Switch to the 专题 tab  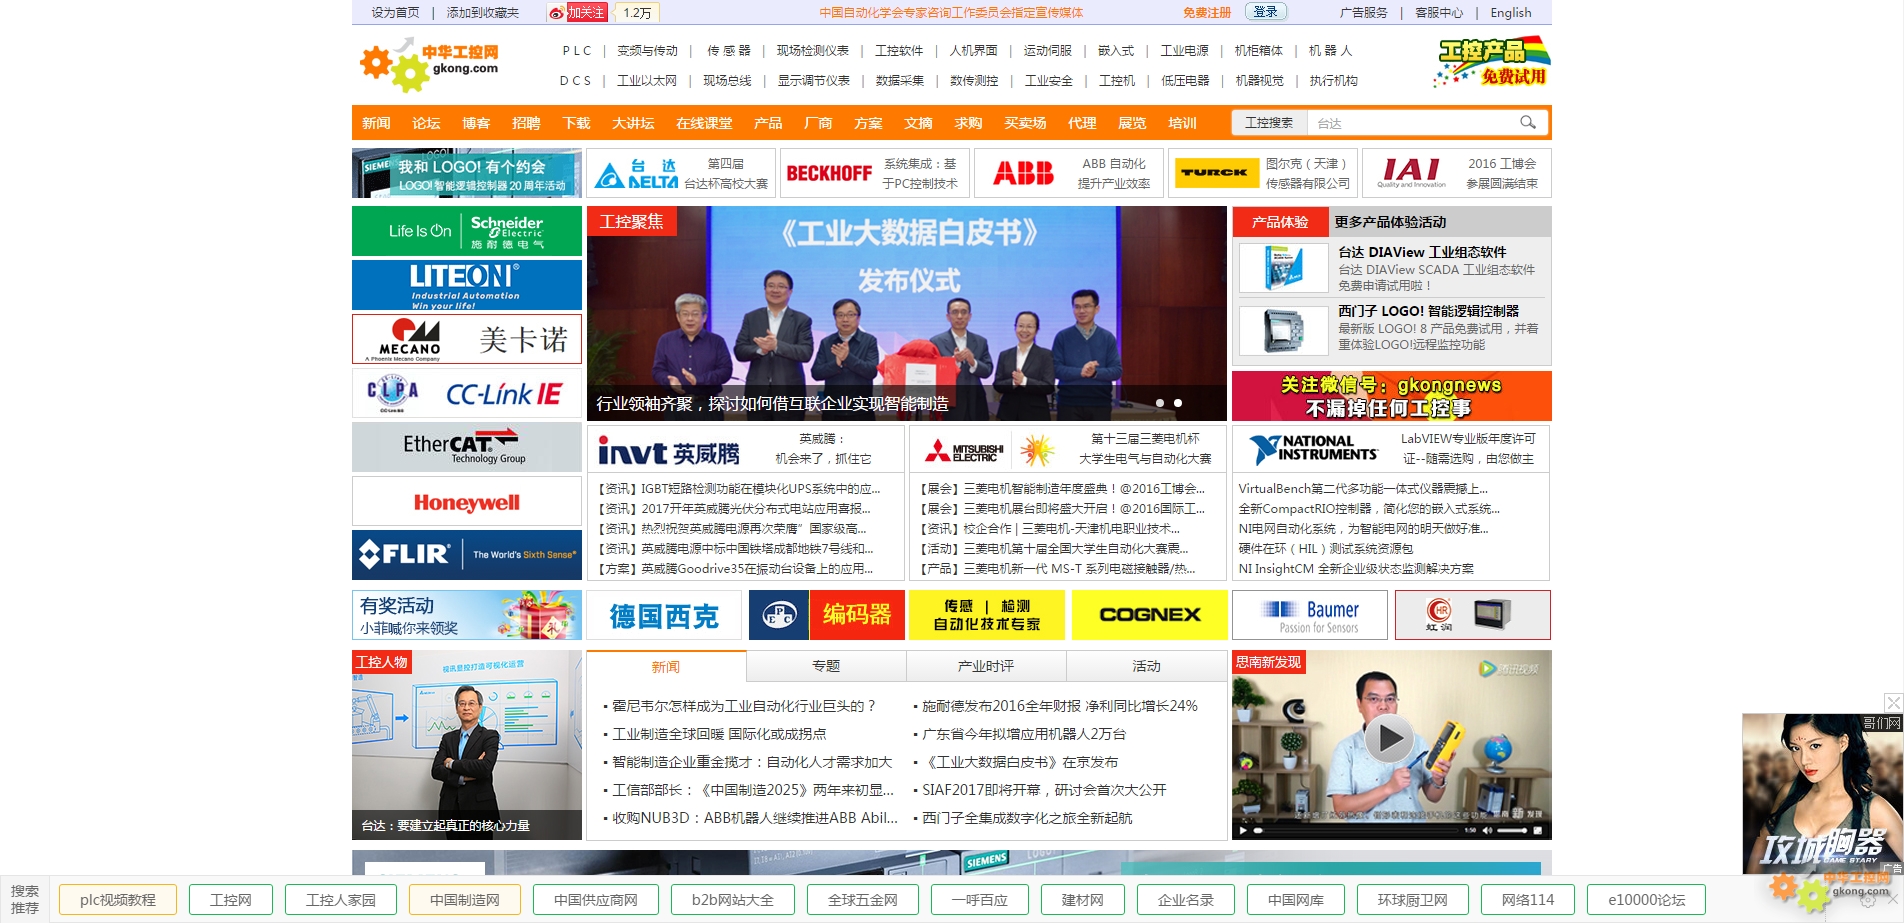click(826, 666)
